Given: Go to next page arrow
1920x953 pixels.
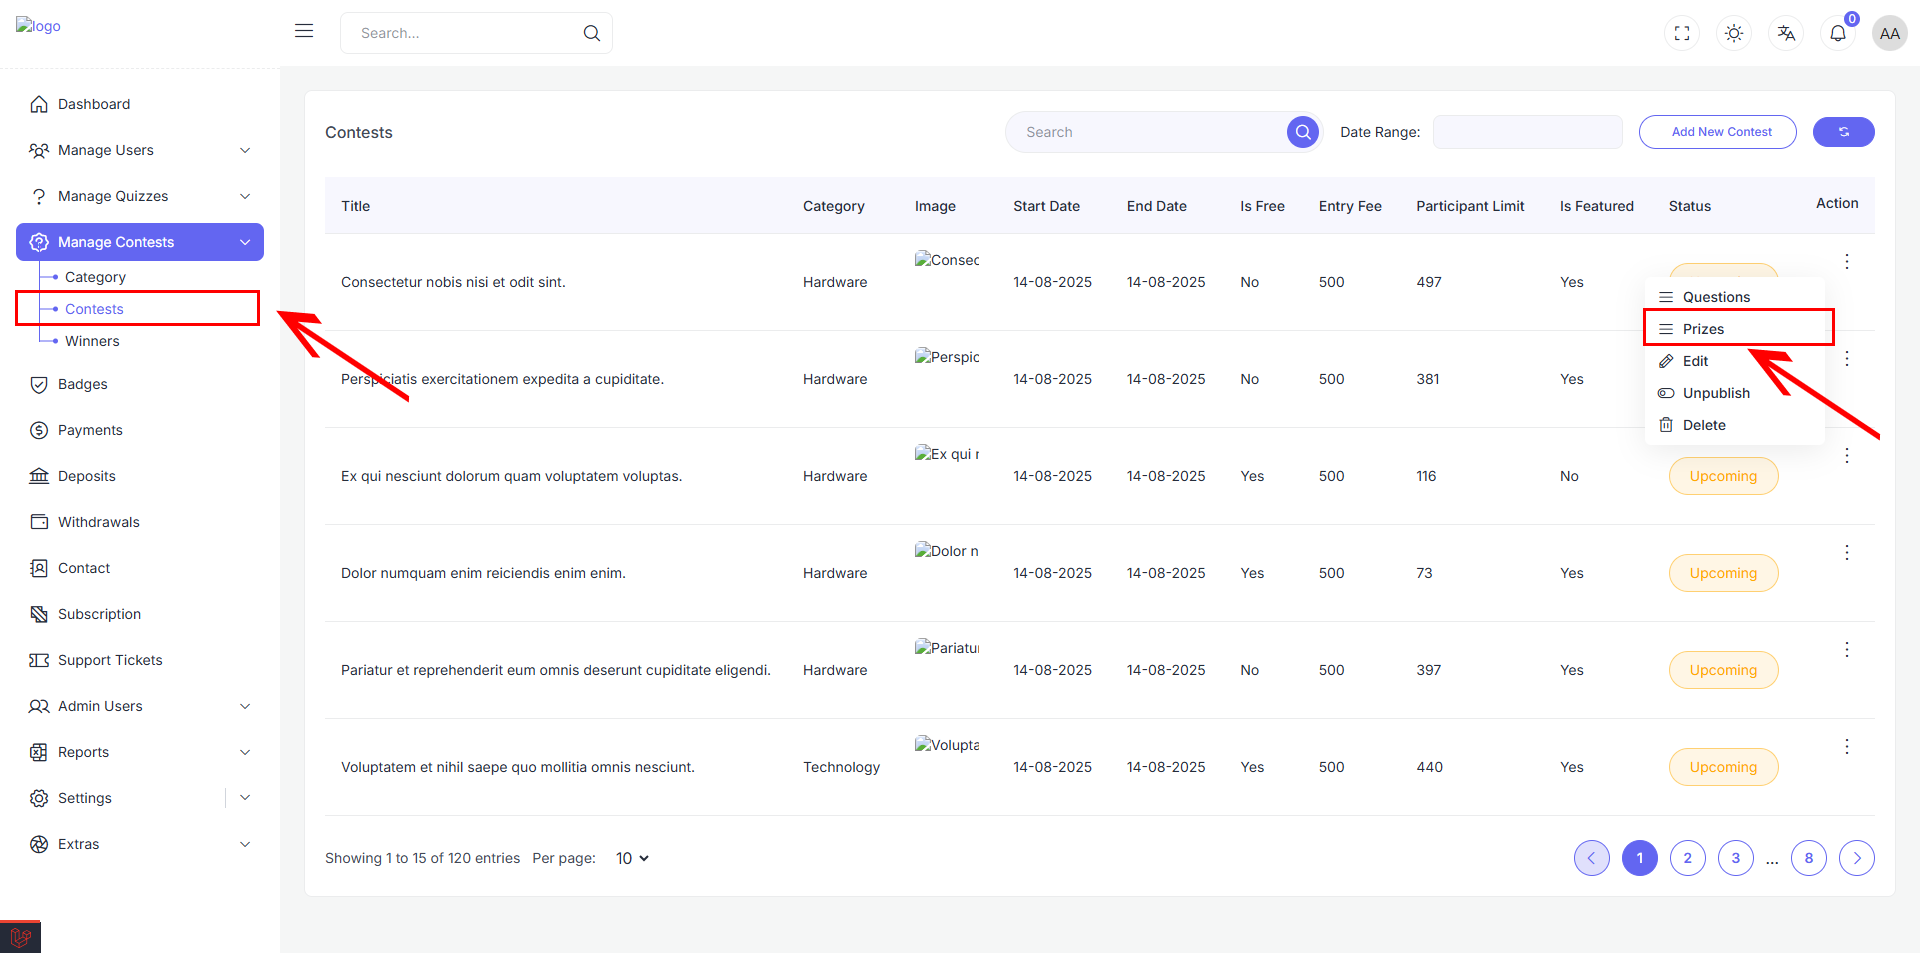Looking at the screenshot, I should click(x=1857, y=858).
